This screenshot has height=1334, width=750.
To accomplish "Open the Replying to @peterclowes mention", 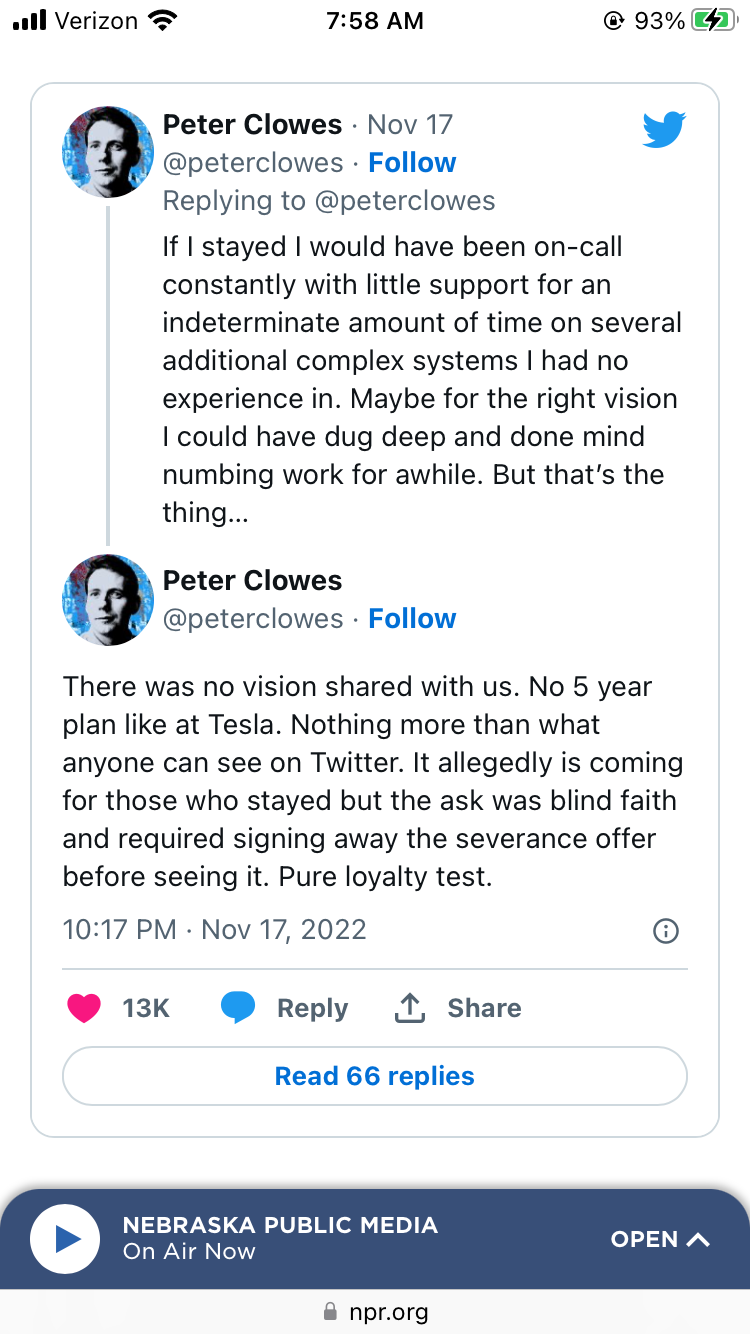I will tap(405, 201).
